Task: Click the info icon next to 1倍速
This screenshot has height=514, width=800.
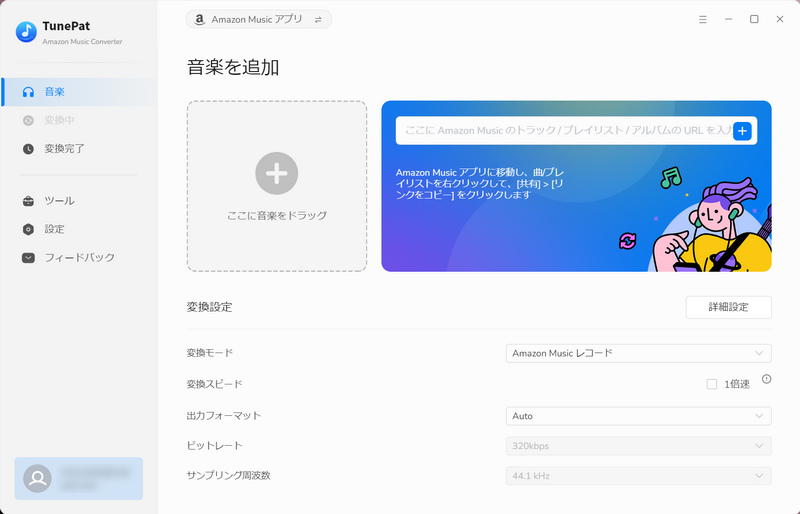Action: pos(766,379)
